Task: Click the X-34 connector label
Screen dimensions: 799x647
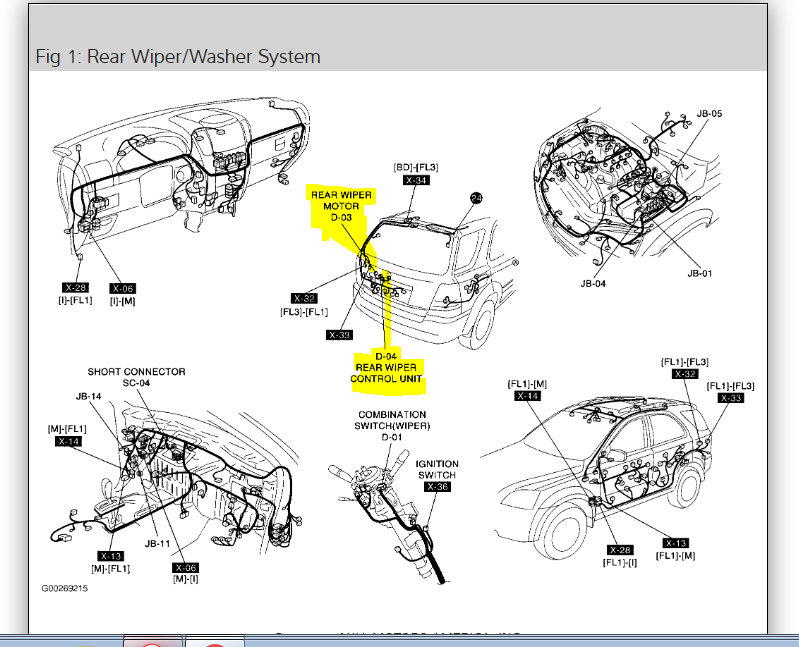Action: pyautogui.click(x=416, y=180)
